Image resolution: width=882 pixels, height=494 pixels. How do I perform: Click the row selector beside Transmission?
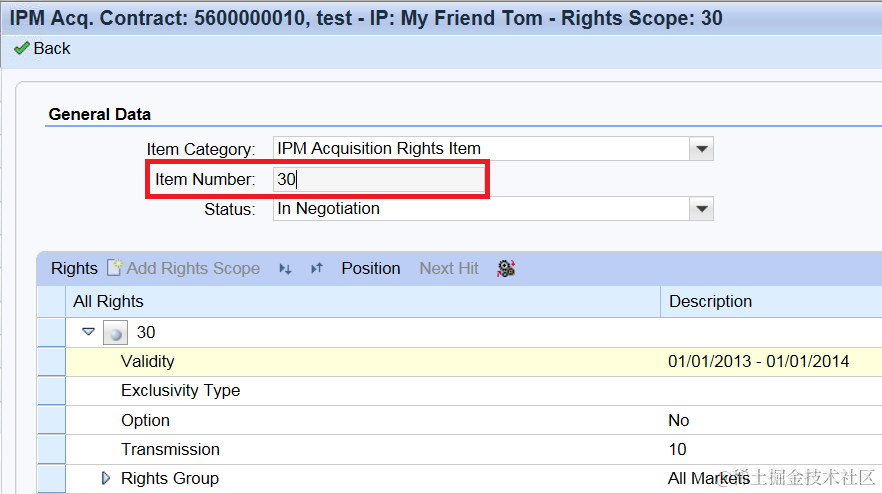(x=52, y=450)
